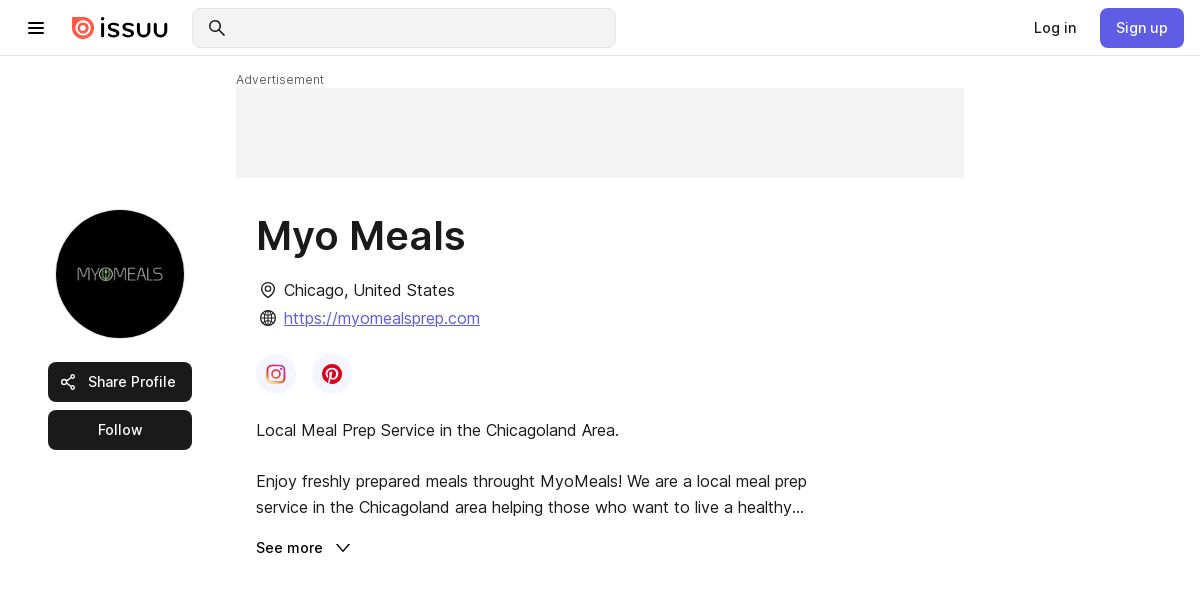Open the hamburger navigation menu
The image size is (1200, 600).
click(36, 28)
